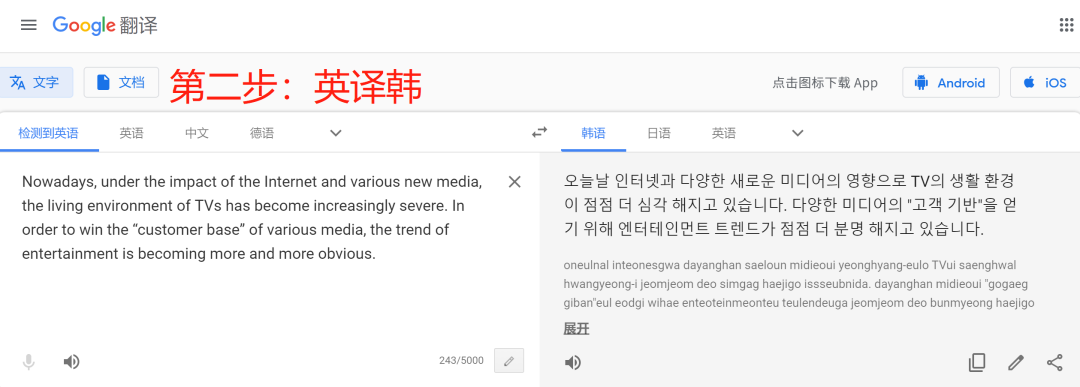This screenshot has height=387, width=1080.
Task: Suggest an edit to the translation
Action: pyautogui.click(x=1016, y=362)
